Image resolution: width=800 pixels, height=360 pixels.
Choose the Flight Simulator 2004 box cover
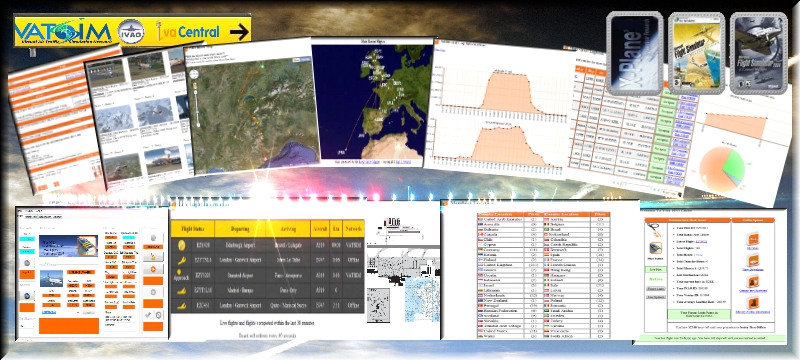click(758, 54)
